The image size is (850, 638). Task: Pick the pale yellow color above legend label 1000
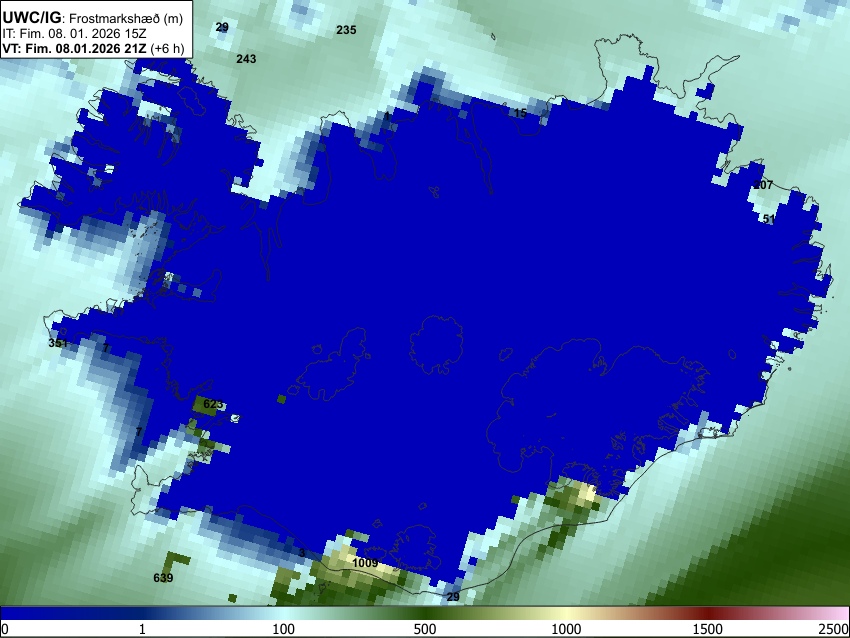[566, 614]
